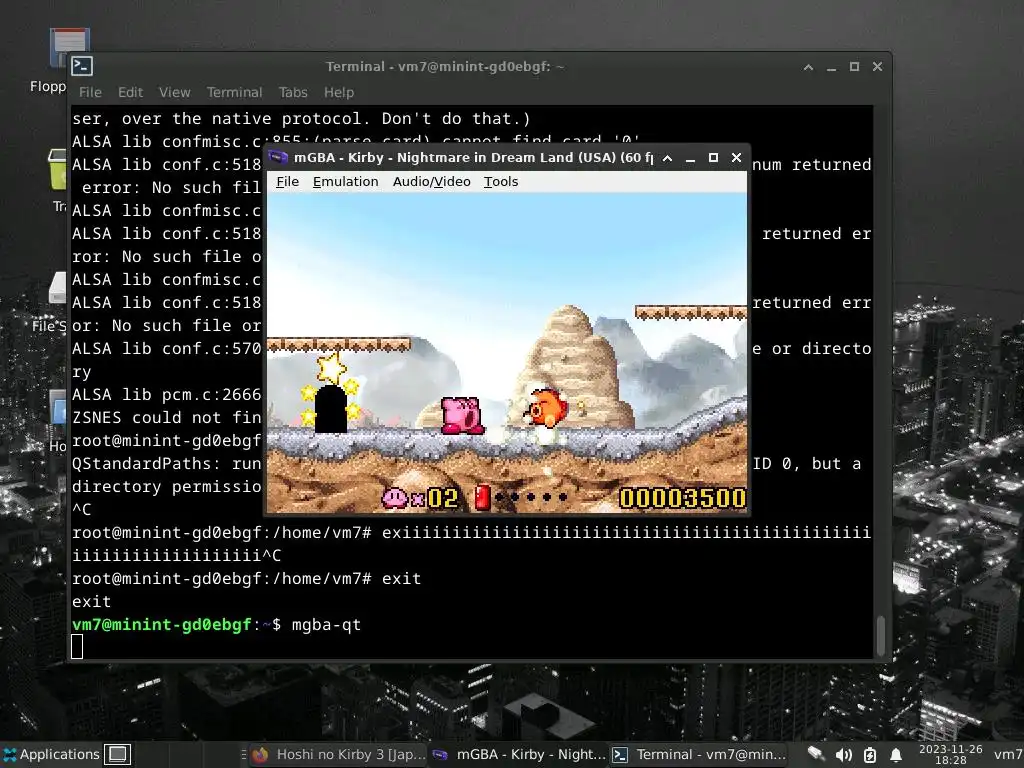
Task: Click the red health bar in game HUD
Action: pyautogui.click(x=483, y=498)
